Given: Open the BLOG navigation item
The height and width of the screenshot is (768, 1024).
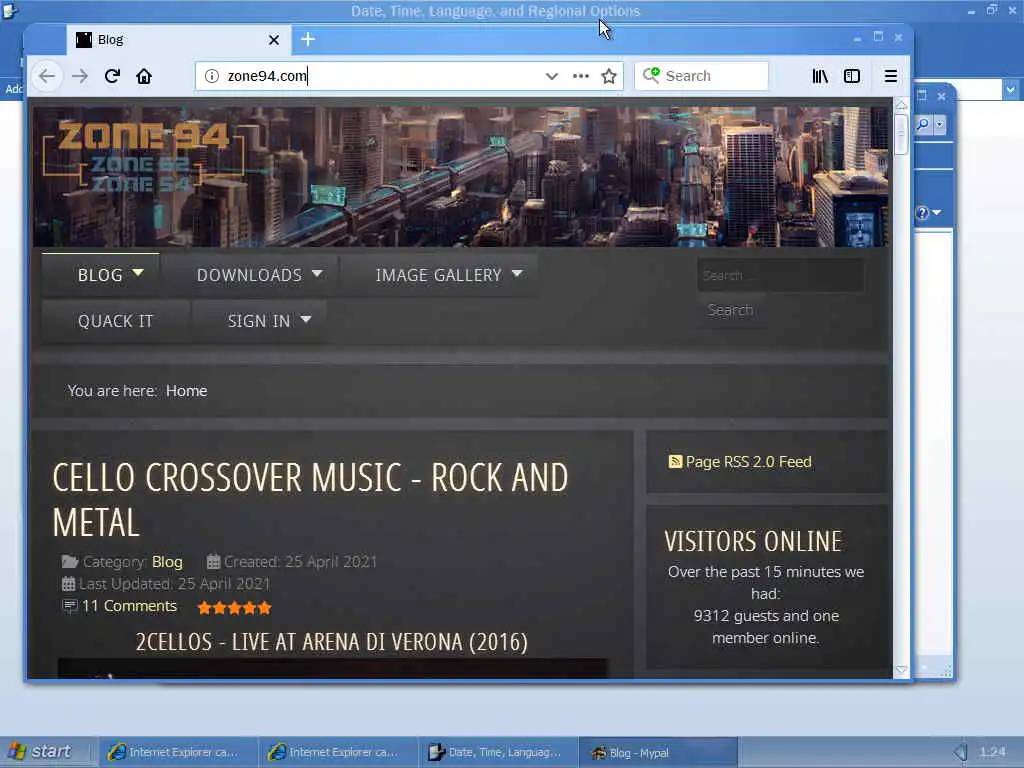Looking at the screenshot, I should (x=101, y=275).
